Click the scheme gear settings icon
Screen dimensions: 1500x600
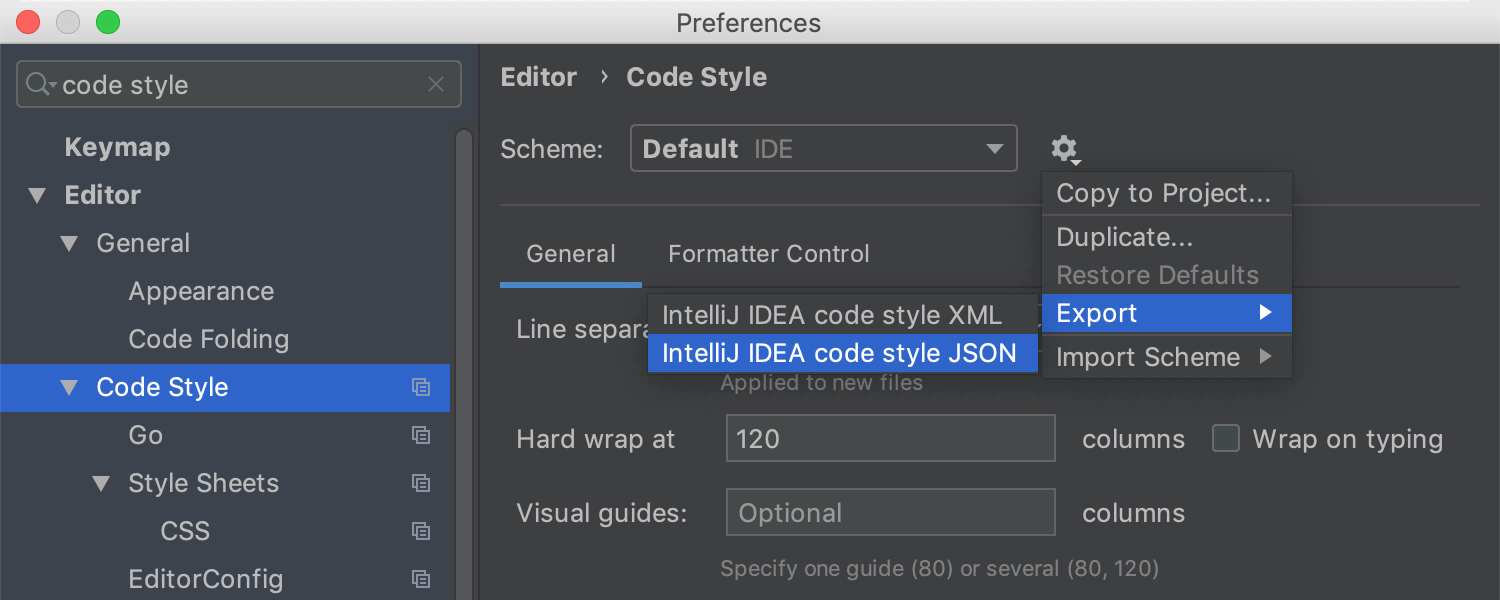pos(1064,150)
